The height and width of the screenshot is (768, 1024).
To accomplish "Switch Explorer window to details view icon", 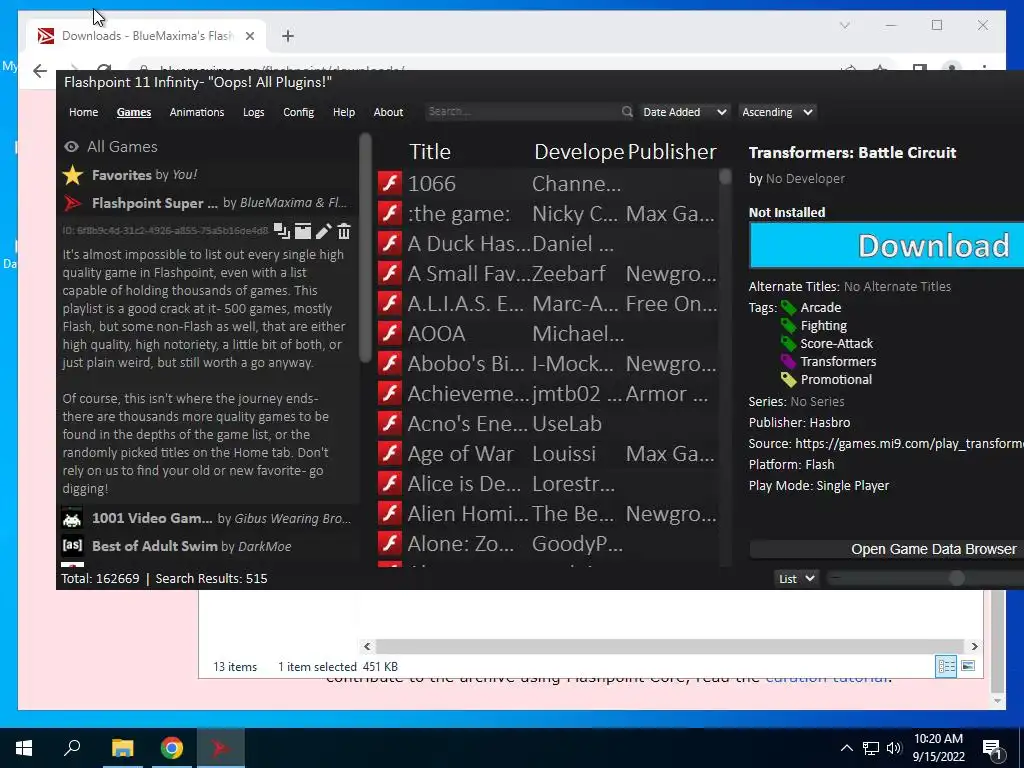I will (x=946, y=666).
